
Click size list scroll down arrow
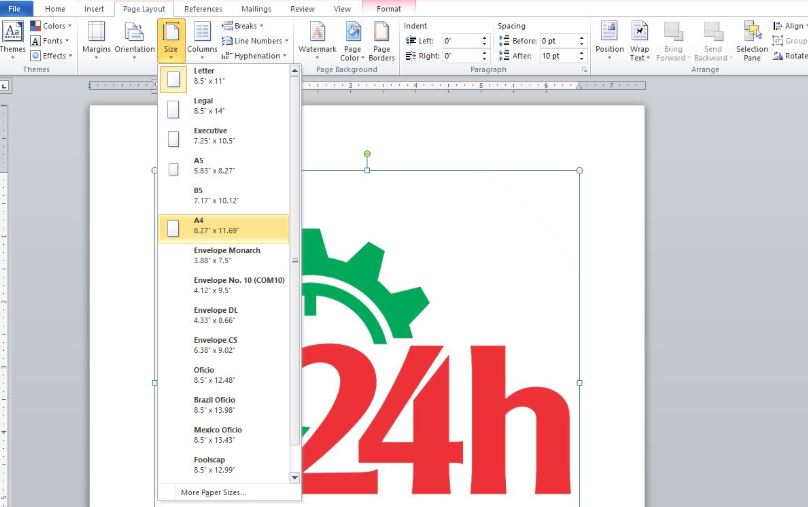pyautogui.click(x=295, y=478)
